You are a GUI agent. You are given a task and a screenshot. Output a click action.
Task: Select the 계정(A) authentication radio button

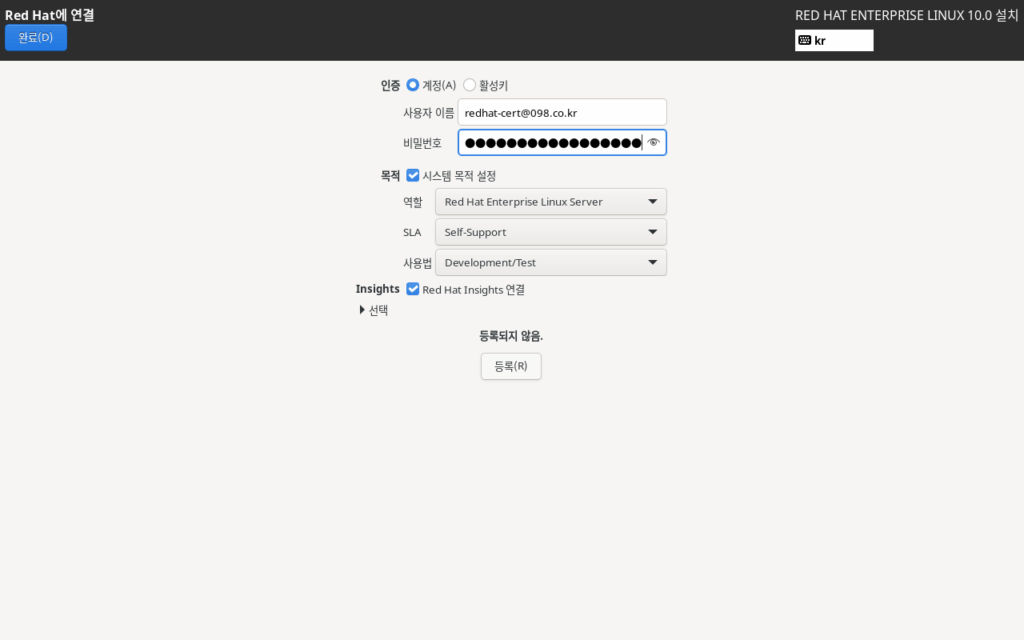tap(413, 86)
